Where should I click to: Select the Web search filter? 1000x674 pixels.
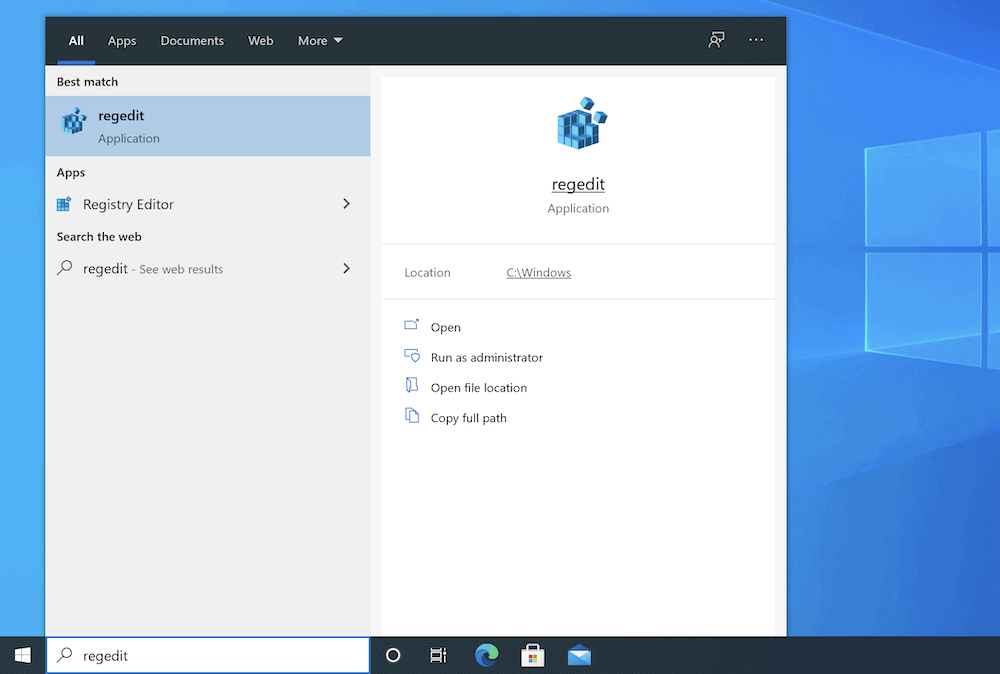(260, 40)
